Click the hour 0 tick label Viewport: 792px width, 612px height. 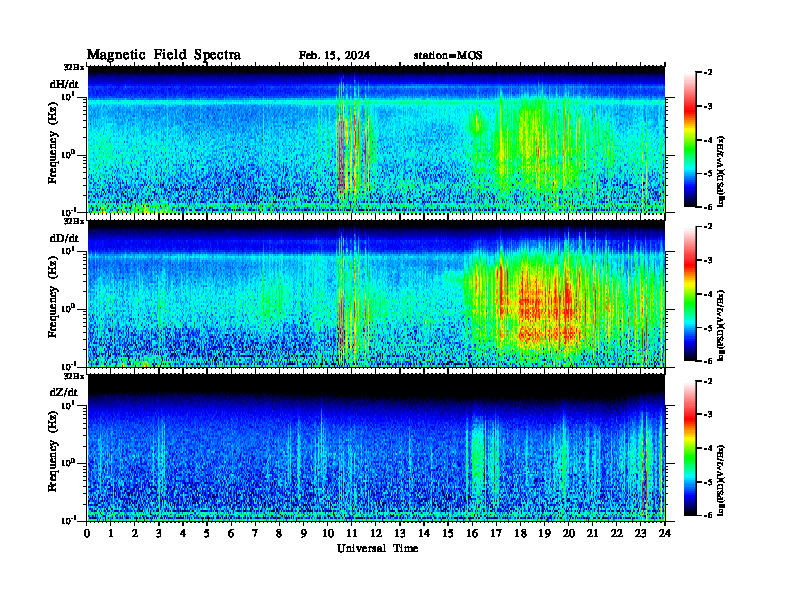[x=87, y=533]
